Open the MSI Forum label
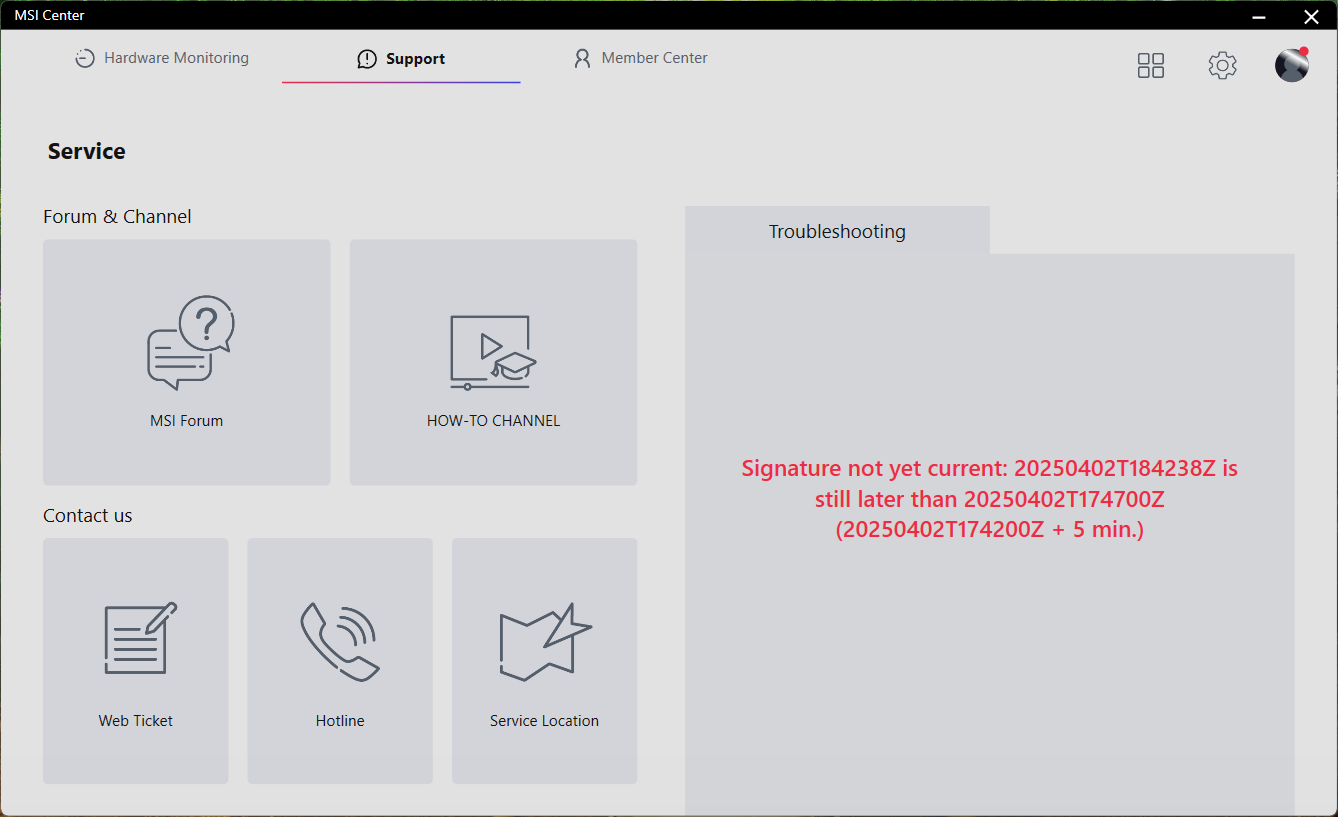This screenshot has width=1338, height=817. pos(187,421)
